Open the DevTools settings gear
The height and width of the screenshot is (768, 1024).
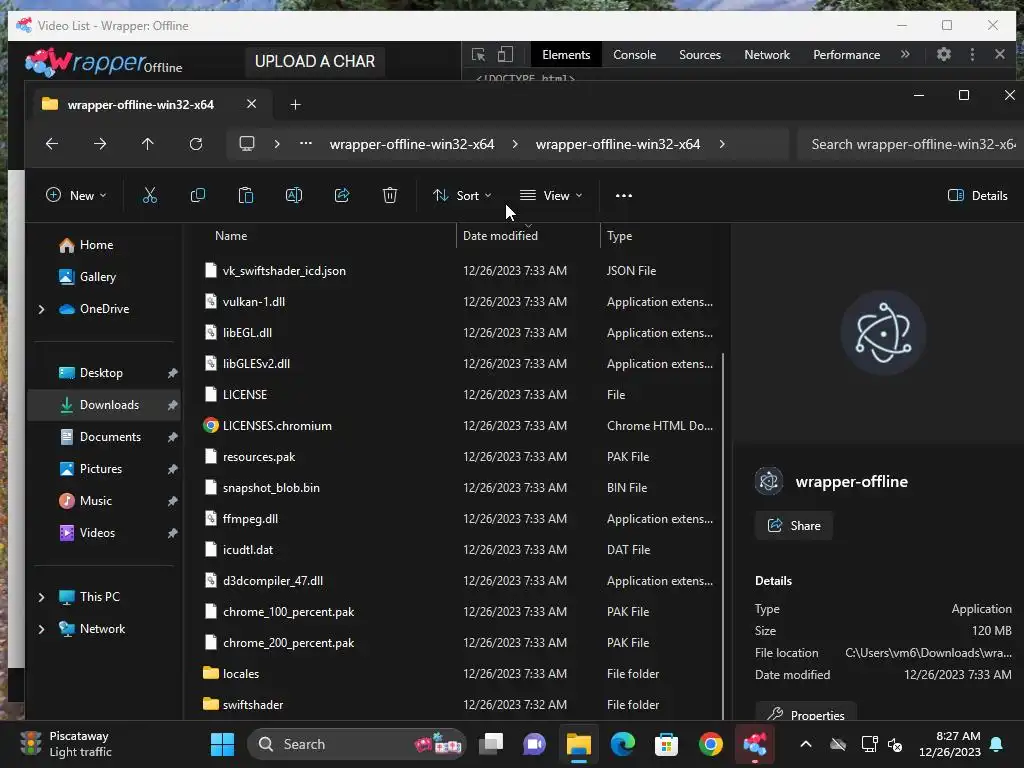click(x=944, y=55)
